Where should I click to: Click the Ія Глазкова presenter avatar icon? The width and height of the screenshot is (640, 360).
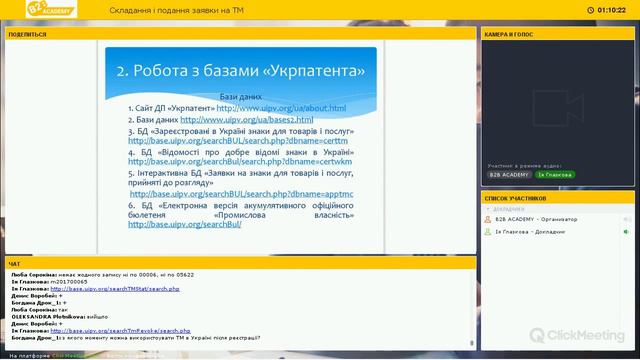[x=487, y=232]
